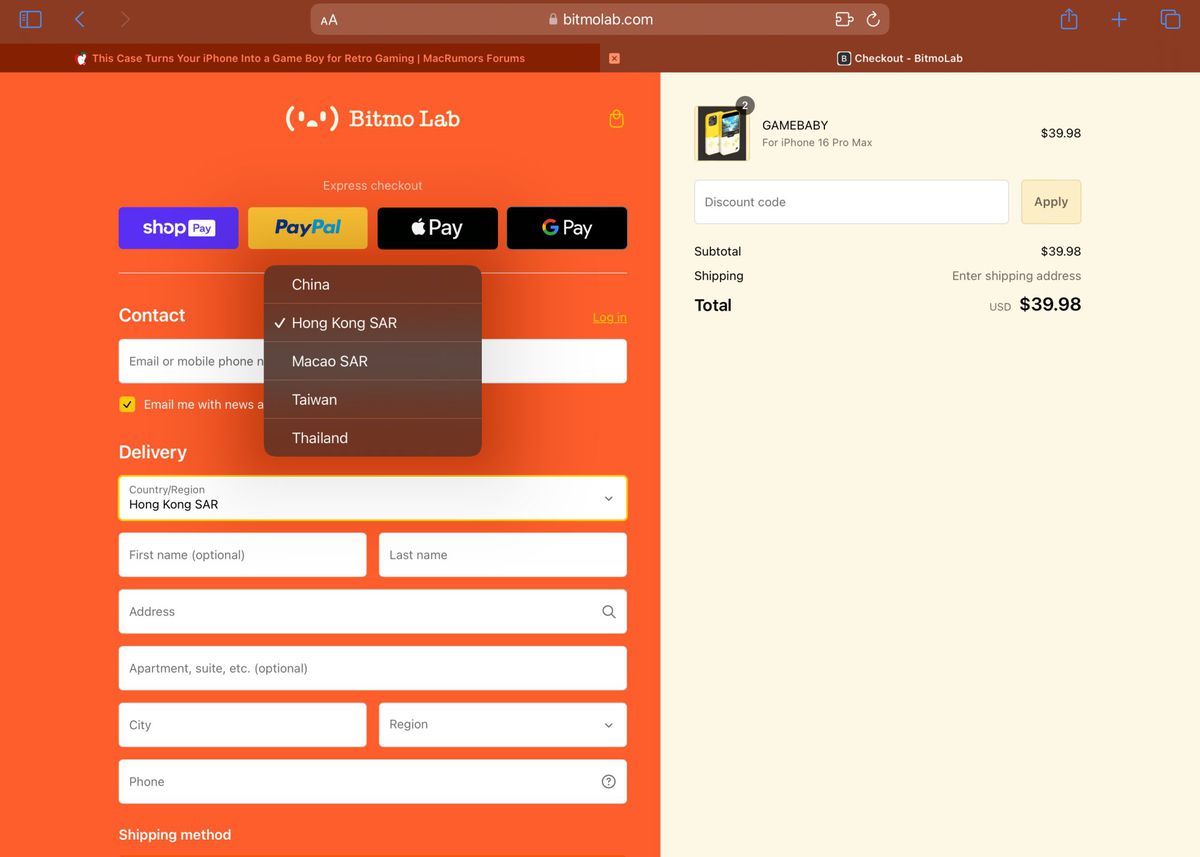Viewport: 1200px width, 857px height.
Task: Reload the page with refresh icon
Action: (873, 19)
